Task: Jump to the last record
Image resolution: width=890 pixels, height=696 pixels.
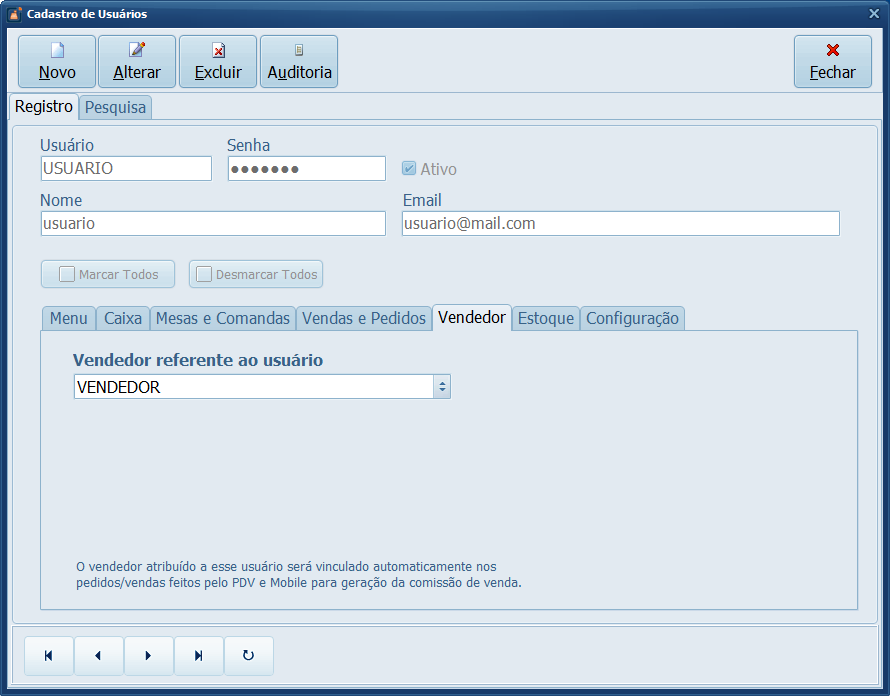Action: point(199,656)
